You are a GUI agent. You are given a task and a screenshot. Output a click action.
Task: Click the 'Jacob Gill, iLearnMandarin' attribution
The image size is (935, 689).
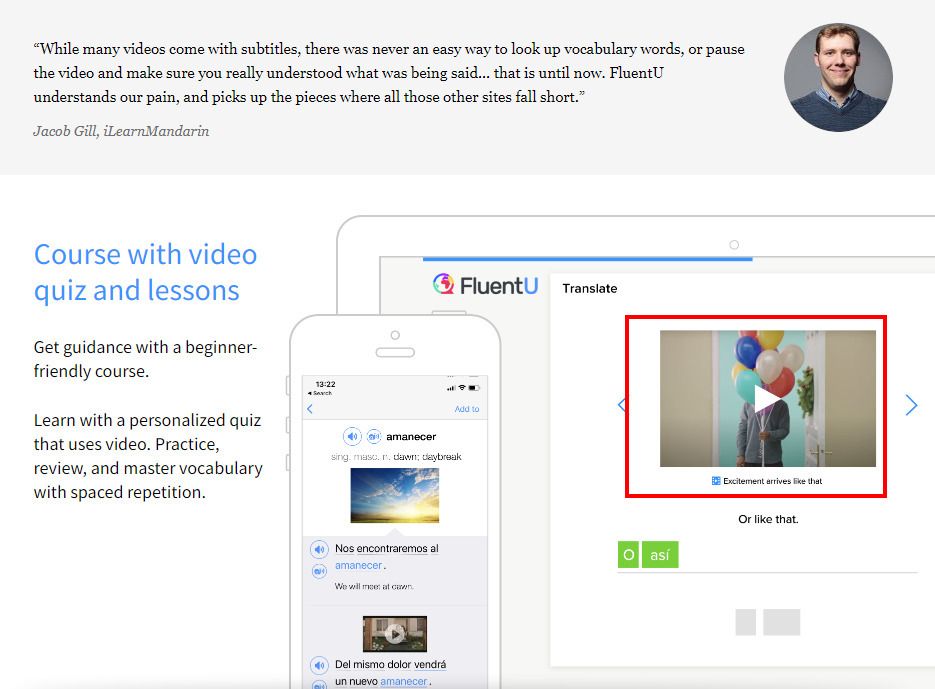pos(121,131)
